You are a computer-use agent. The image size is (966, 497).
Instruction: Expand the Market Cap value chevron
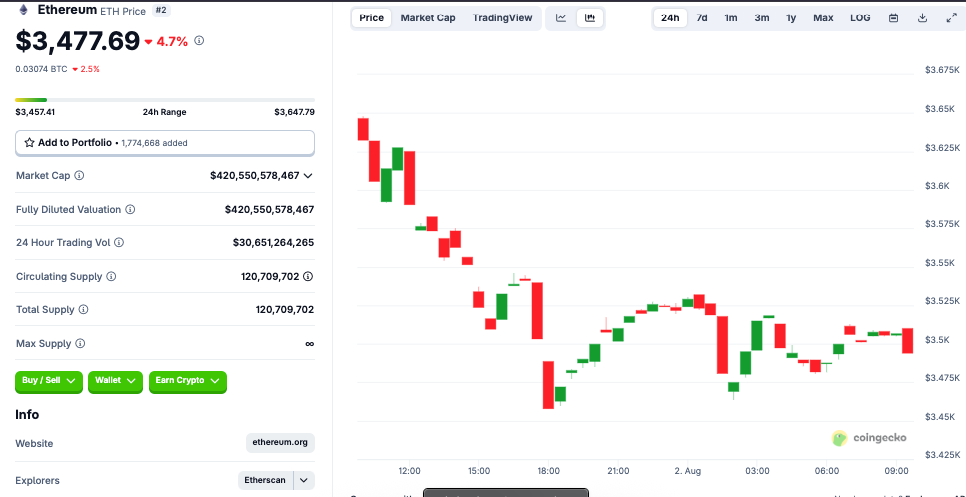click(308, 176)
